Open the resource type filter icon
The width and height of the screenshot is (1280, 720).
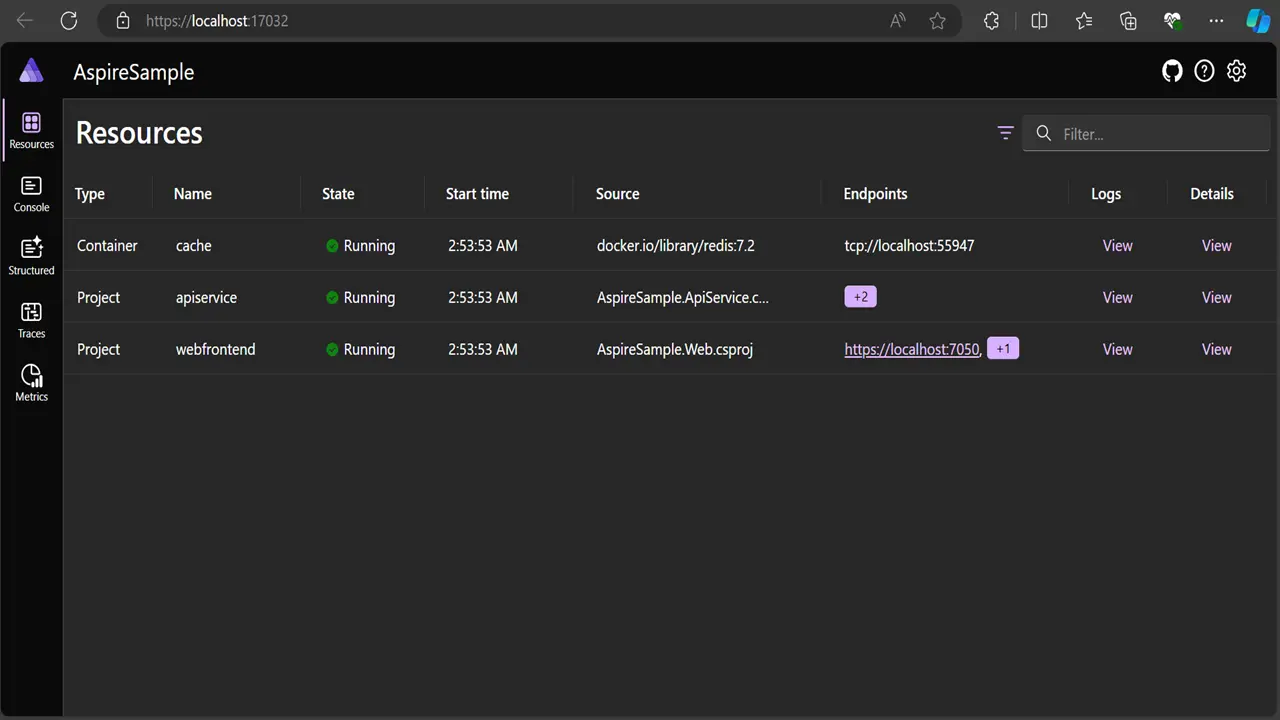[1005, 133]
